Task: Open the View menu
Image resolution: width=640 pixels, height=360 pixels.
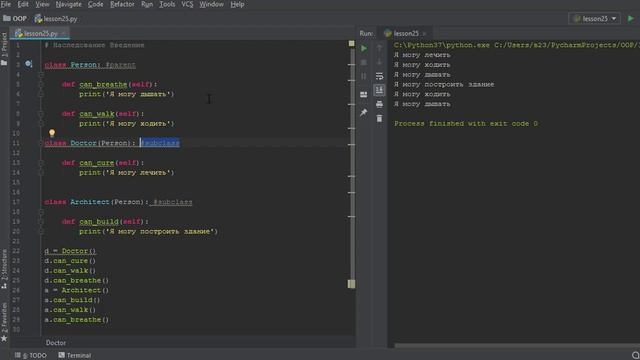Action: coord(42,4)
